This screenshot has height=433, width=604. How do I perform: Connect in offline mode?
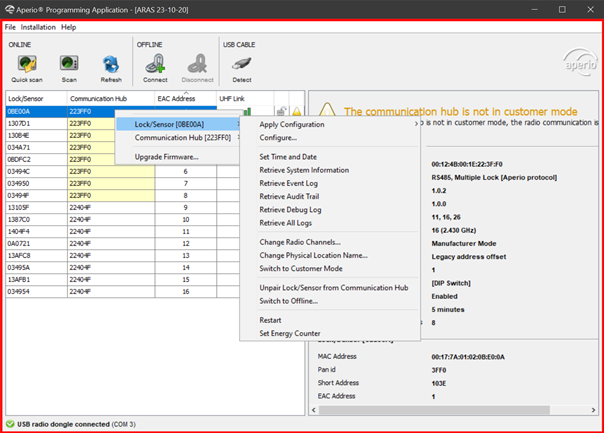155,69
